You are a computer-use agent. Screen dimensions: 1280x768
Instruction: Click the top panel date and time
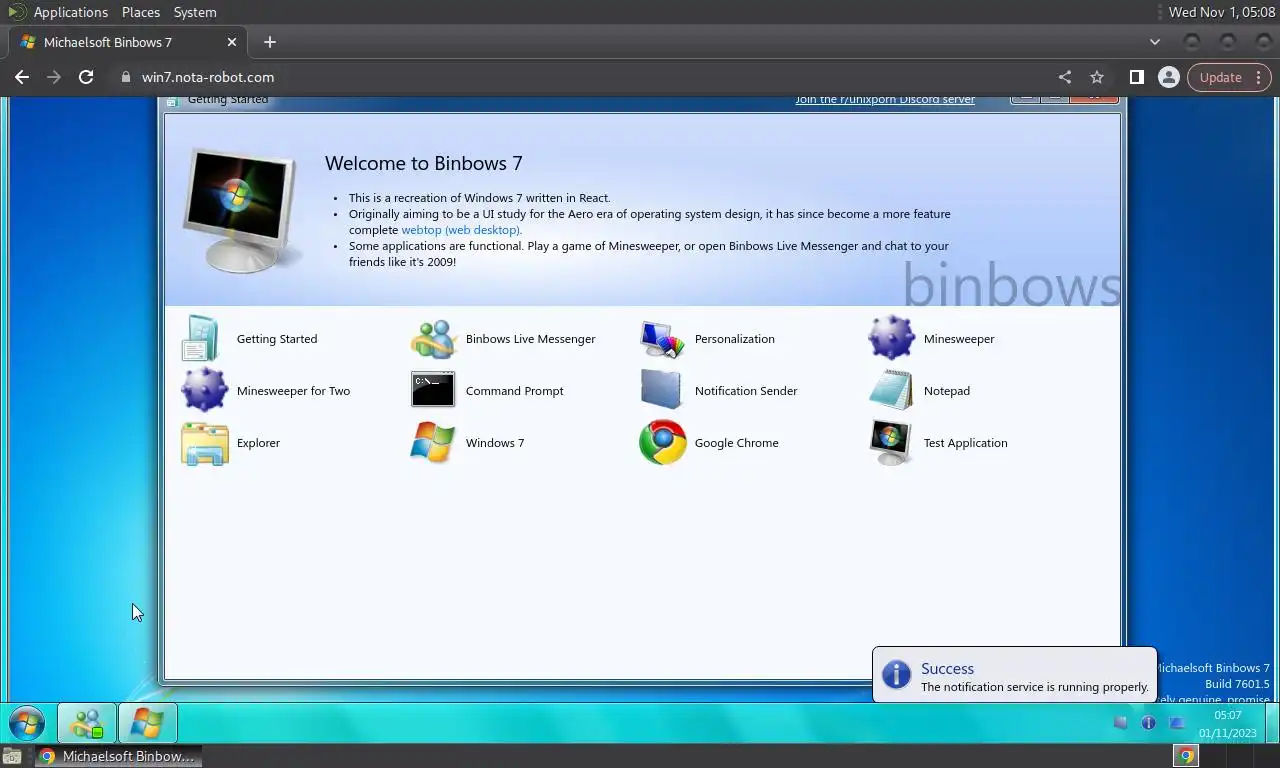click(x=1222, y=12)
